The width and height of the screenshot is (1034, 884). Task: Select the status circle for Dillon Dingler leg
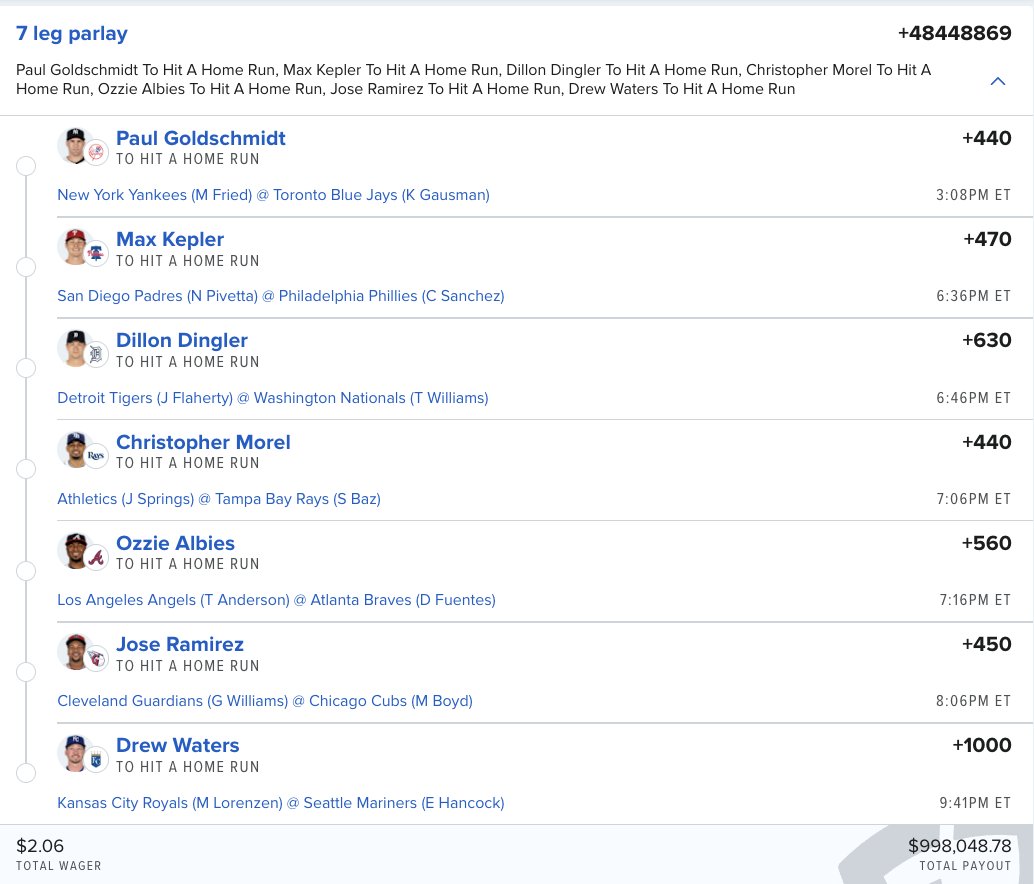tap(27, 368)
